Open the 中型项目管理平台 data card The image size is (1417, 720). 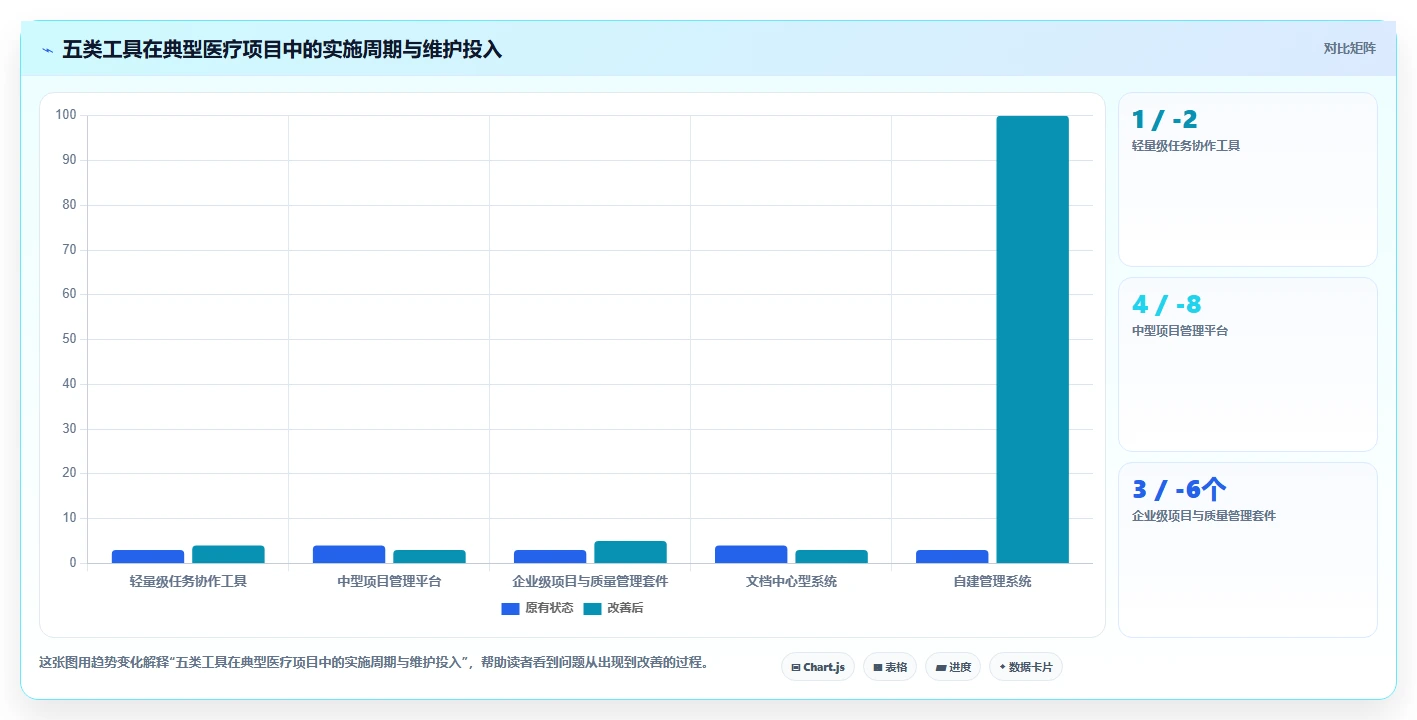(1248, 365)
